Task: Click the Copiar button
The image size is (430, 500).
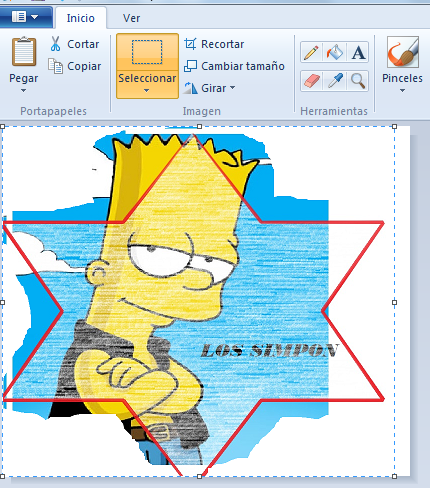Action: coord(74,66)
